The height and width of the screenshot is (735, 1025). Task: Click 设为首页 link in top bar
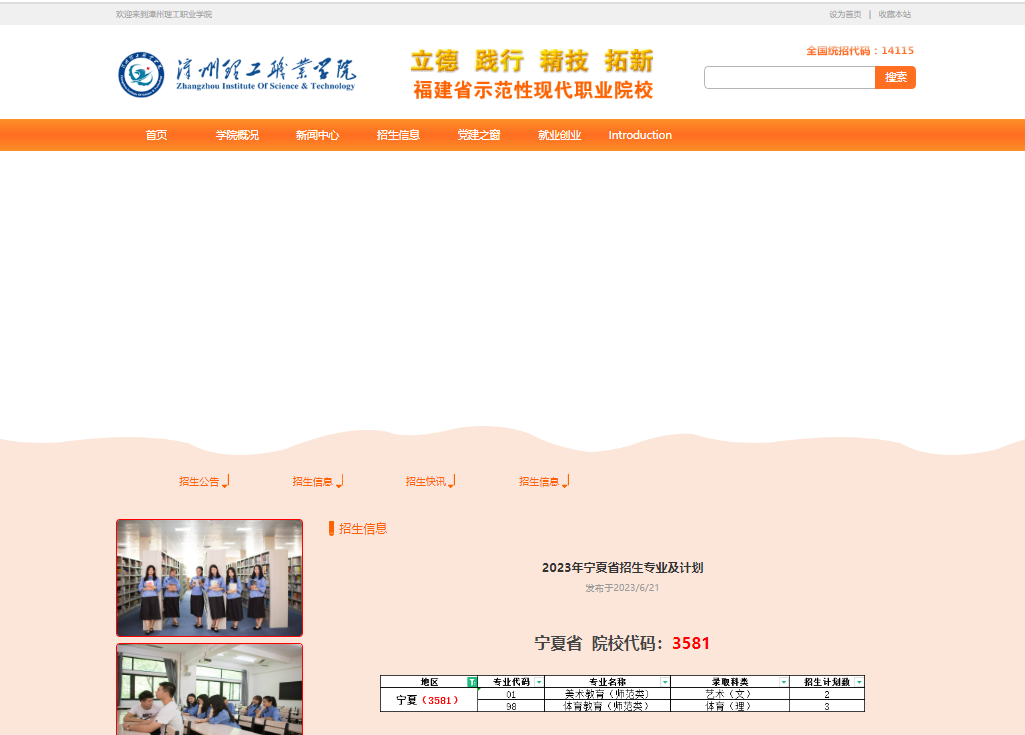845,14
